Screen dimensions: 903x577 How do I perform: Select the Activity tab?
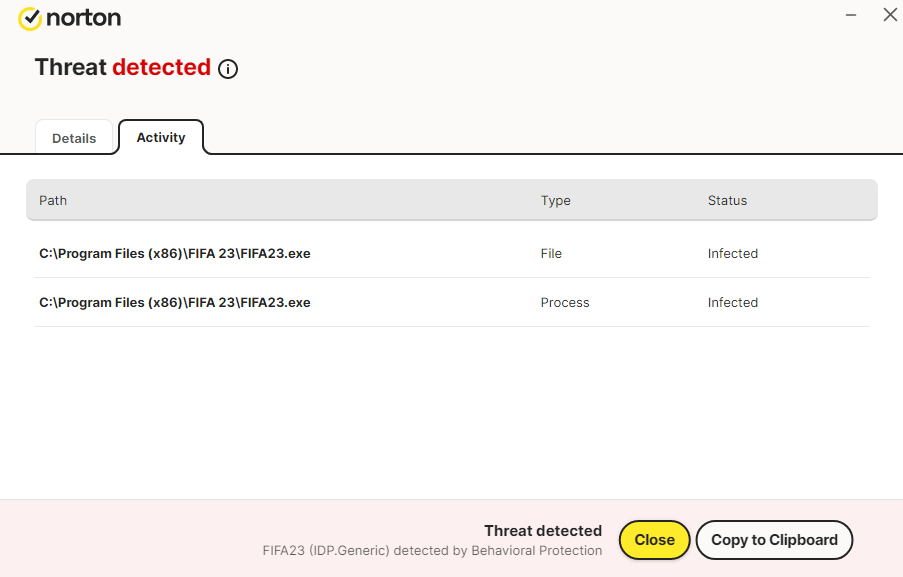pos(161,137)
